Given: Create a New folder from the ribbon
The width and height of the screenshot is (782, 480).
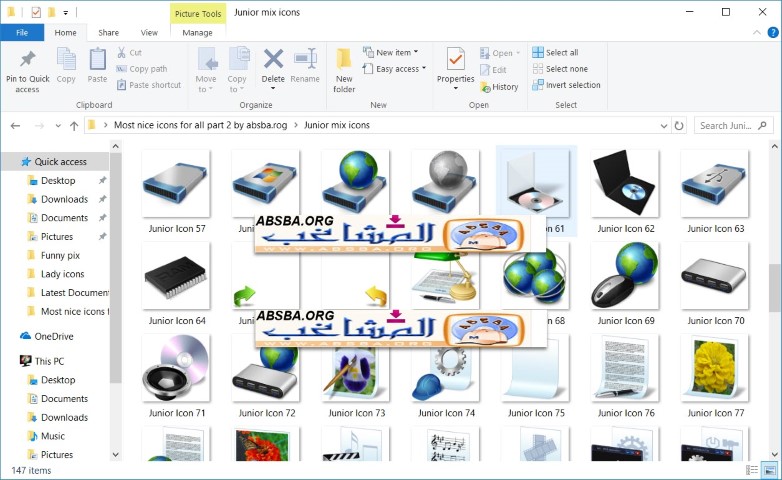Looking at the screenshot, I should (x=344, y=70).
